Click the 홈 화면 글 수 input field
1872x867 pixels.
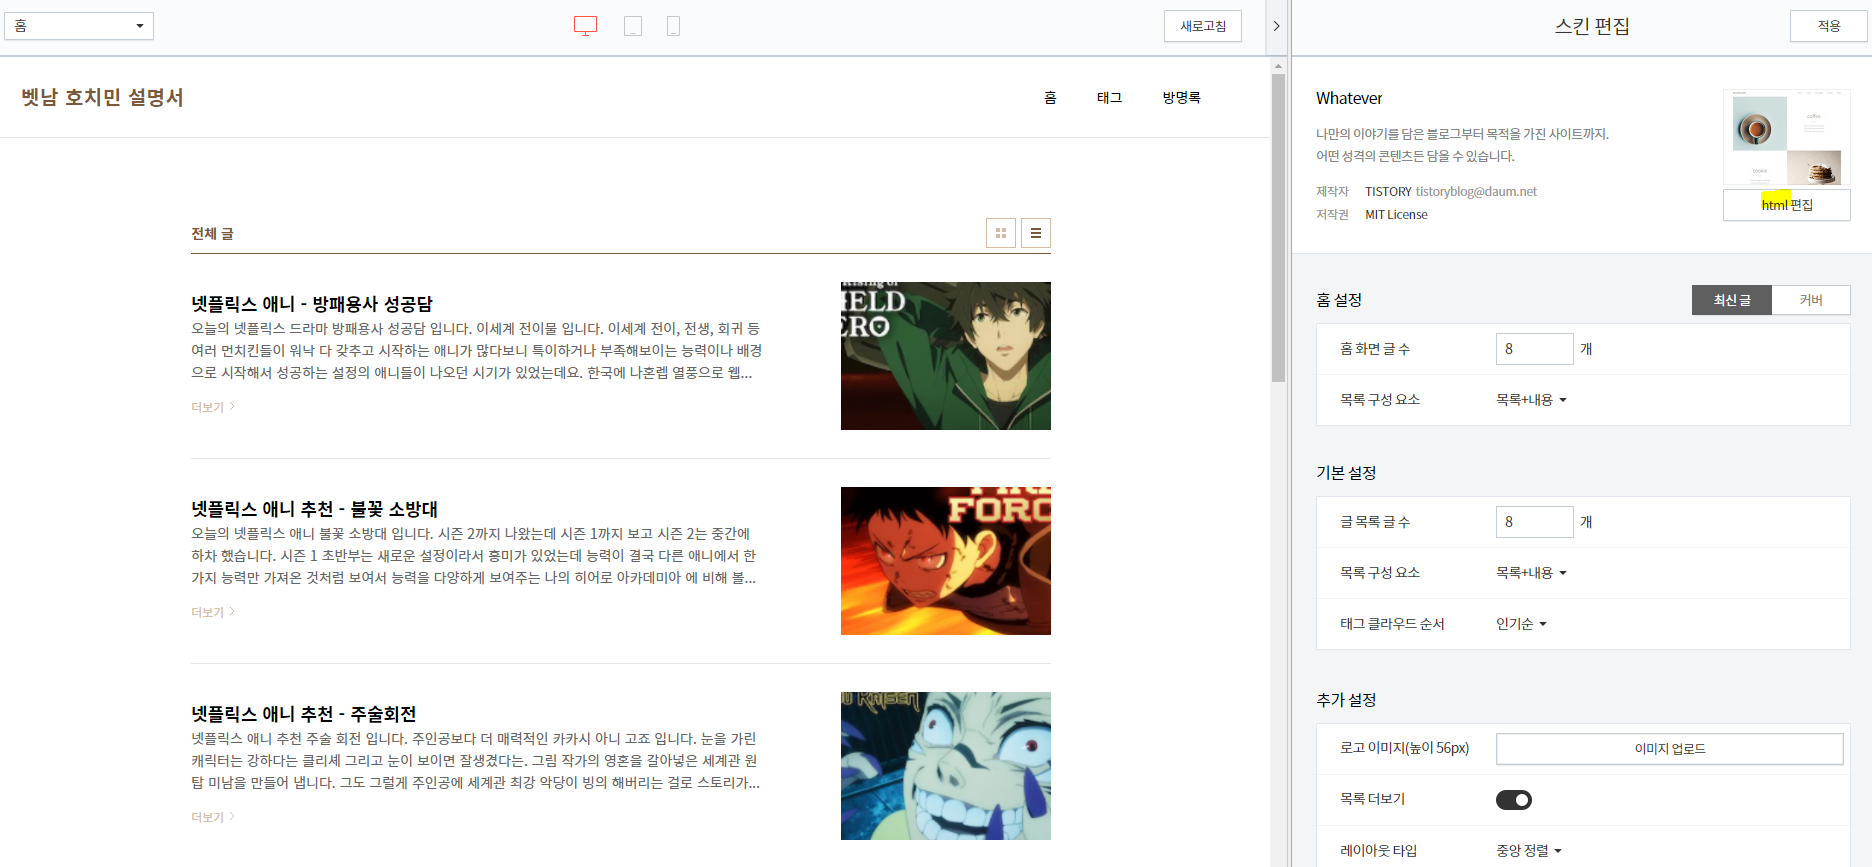(x=1535, y=349)
